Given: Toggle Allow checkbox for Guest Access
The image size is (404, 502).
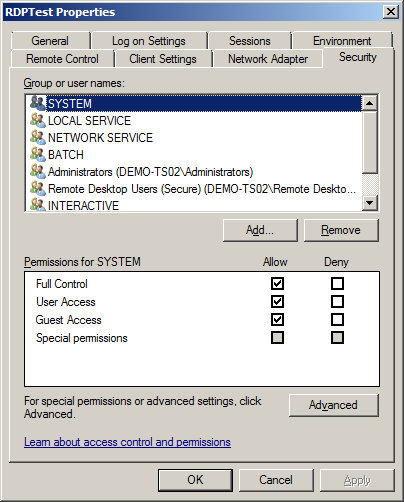Looking at the screenshot, I should pos(277,320).
